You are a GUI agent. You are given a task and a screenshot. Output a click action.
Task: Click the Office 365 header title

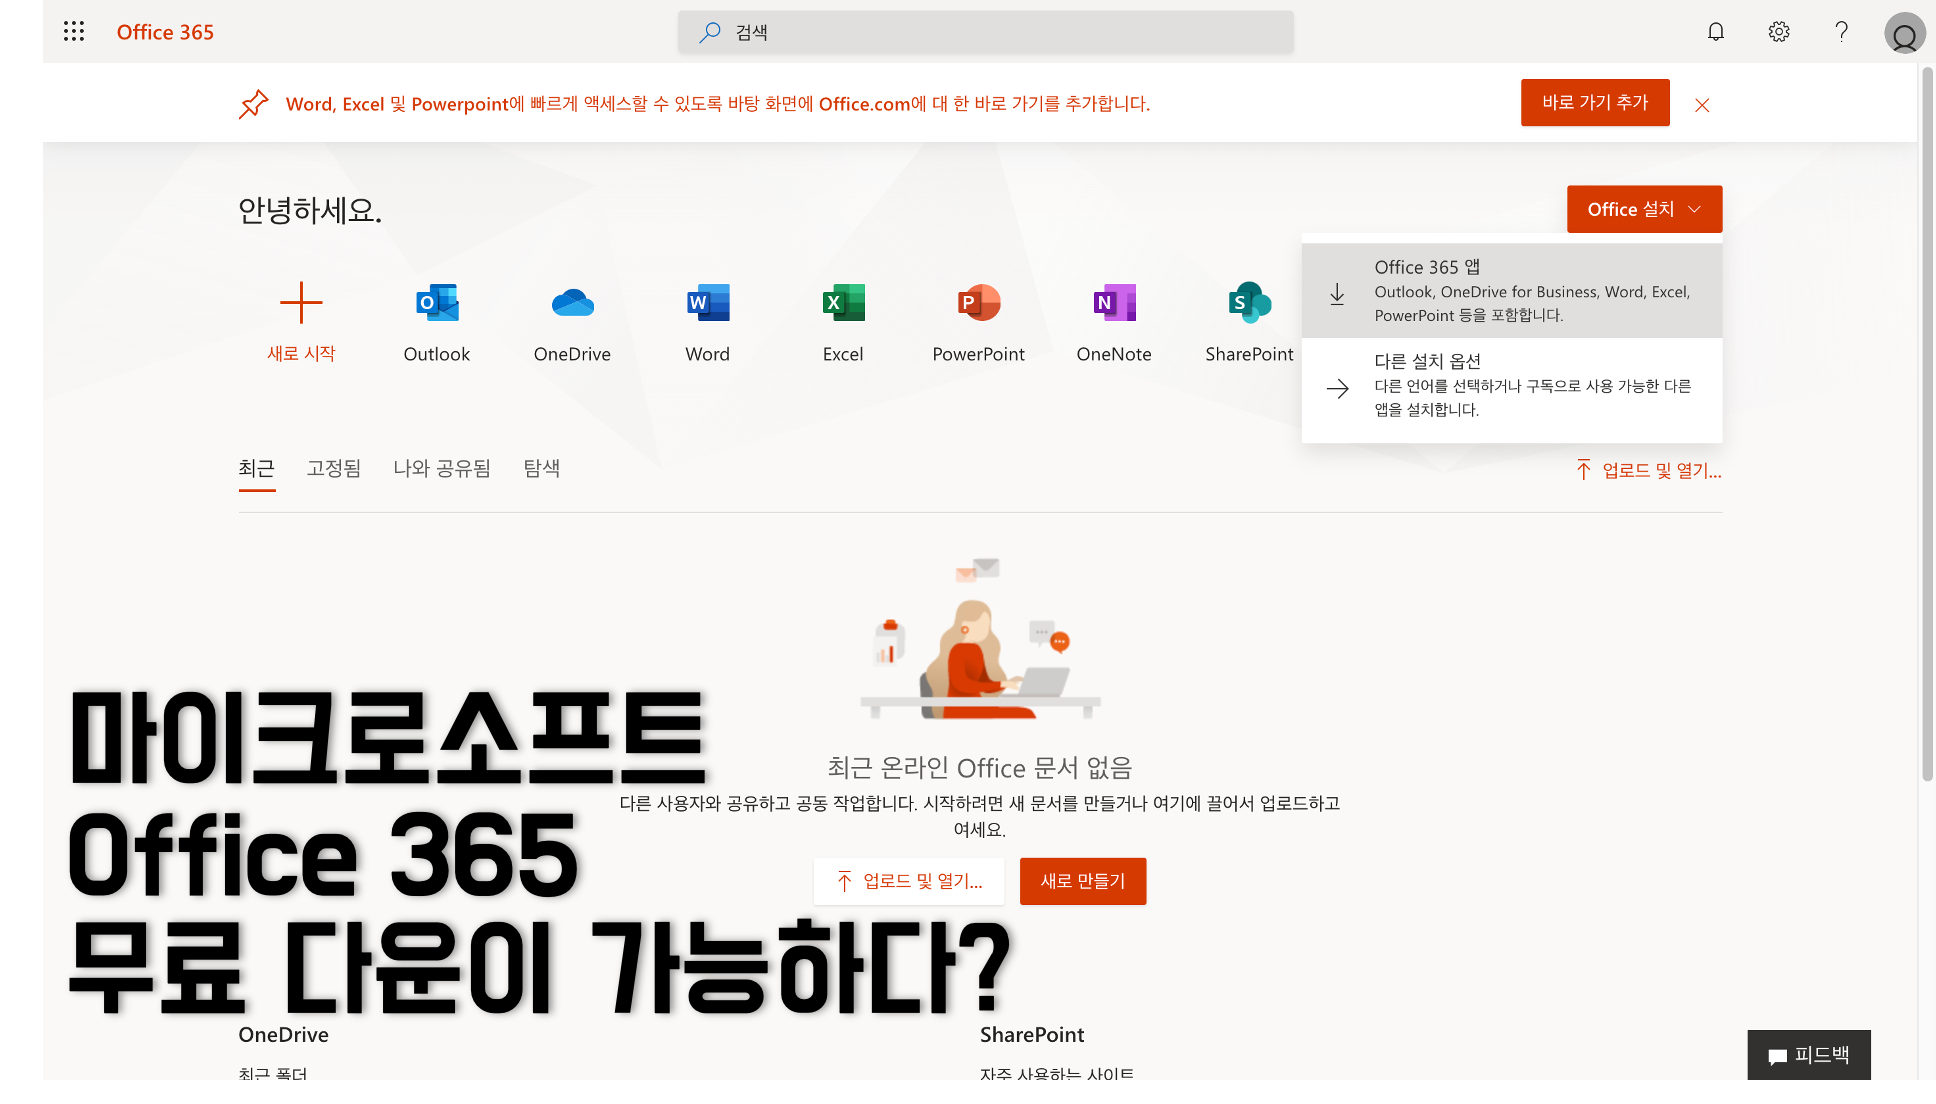(x=165, y=32)
